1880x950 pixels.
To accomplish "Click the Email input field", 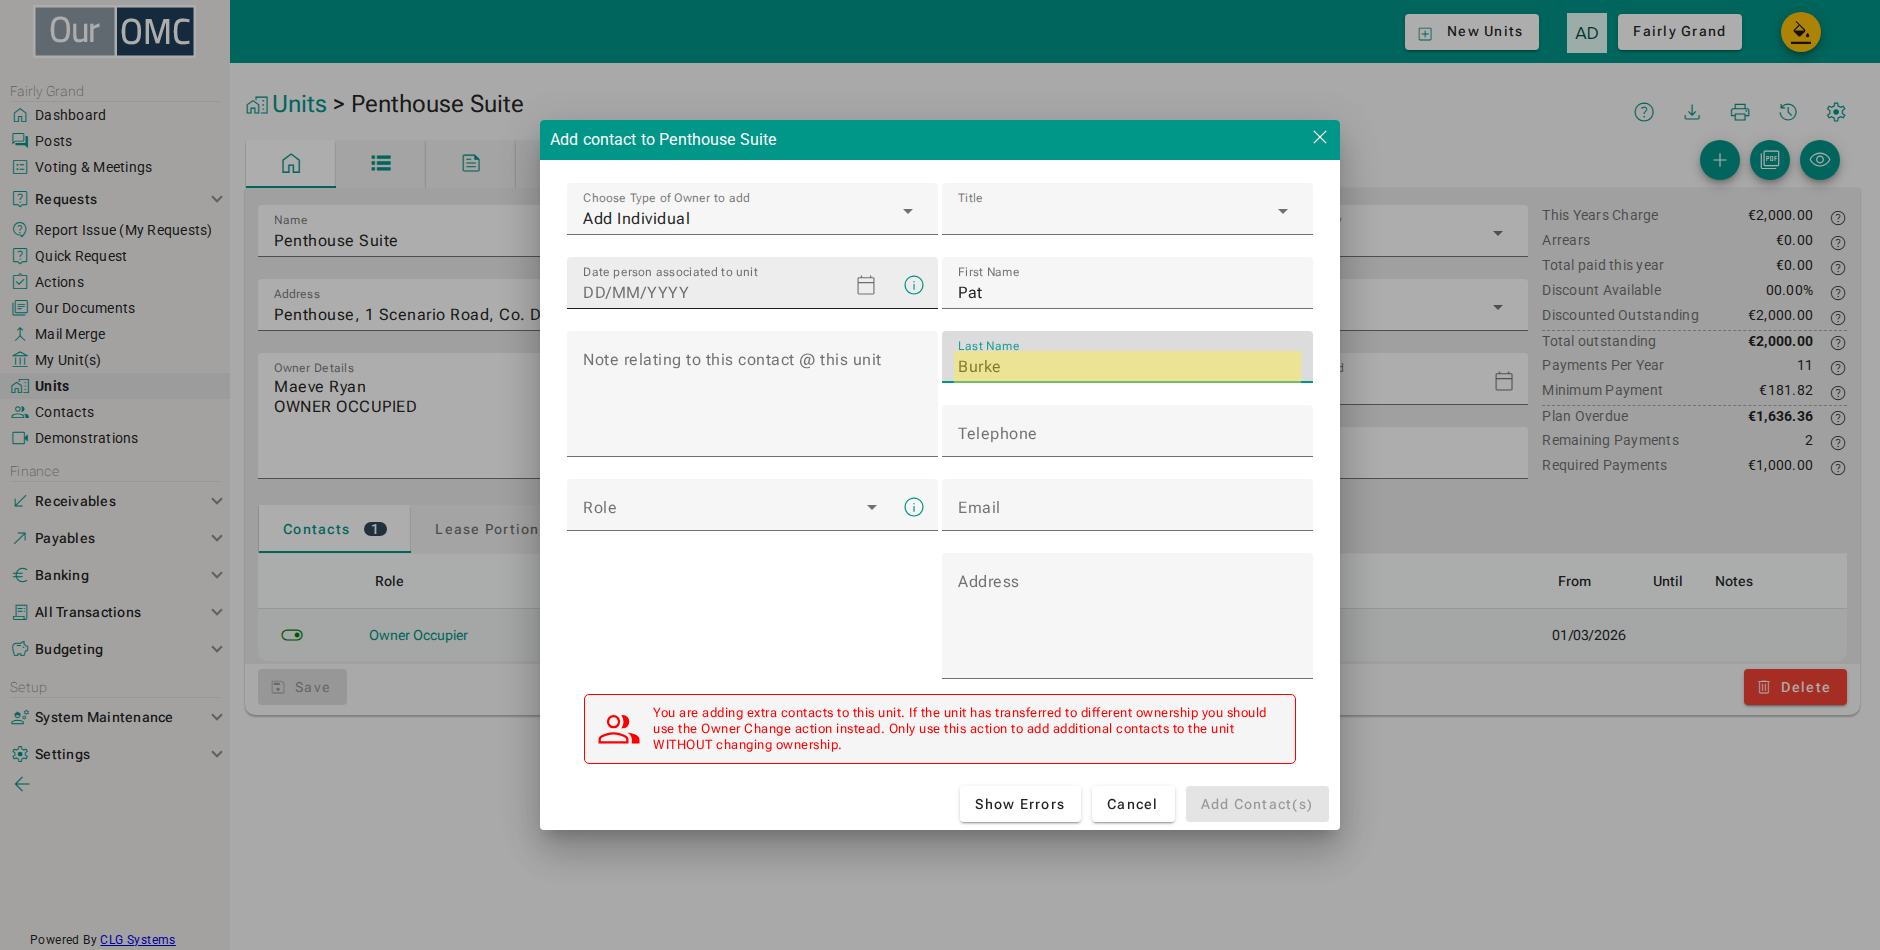I will [1127, 505].
